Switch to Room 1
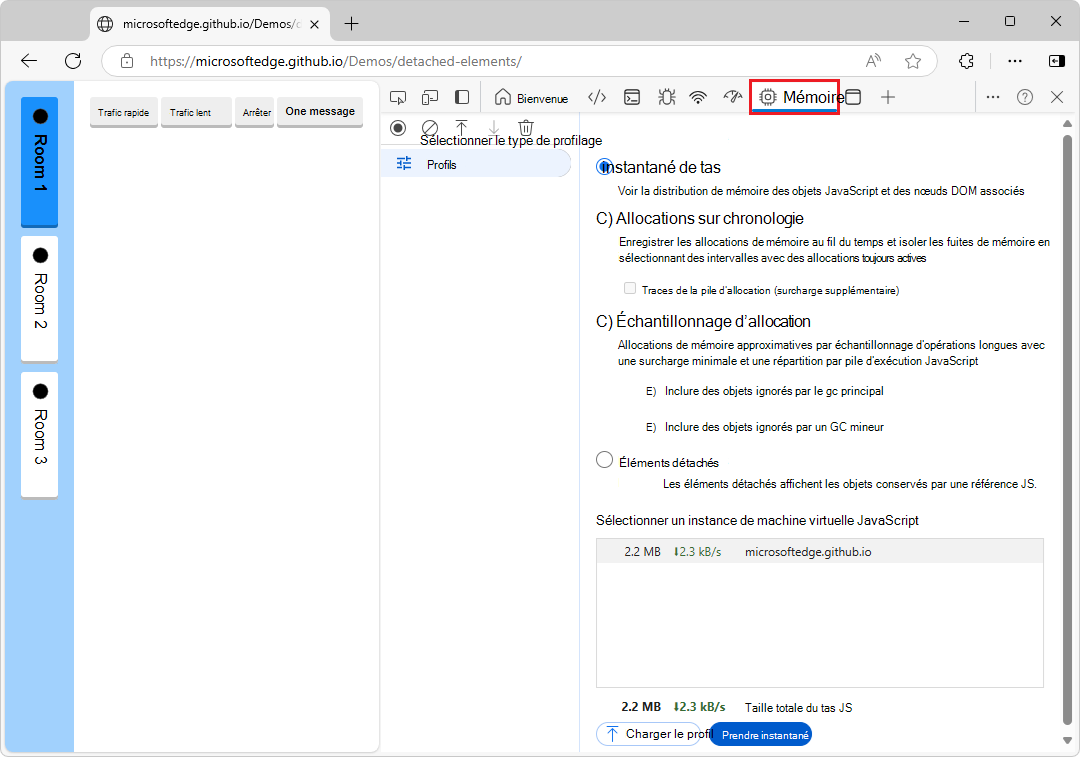Viewport: 1080px width, 757px height. tap(39, 162)
